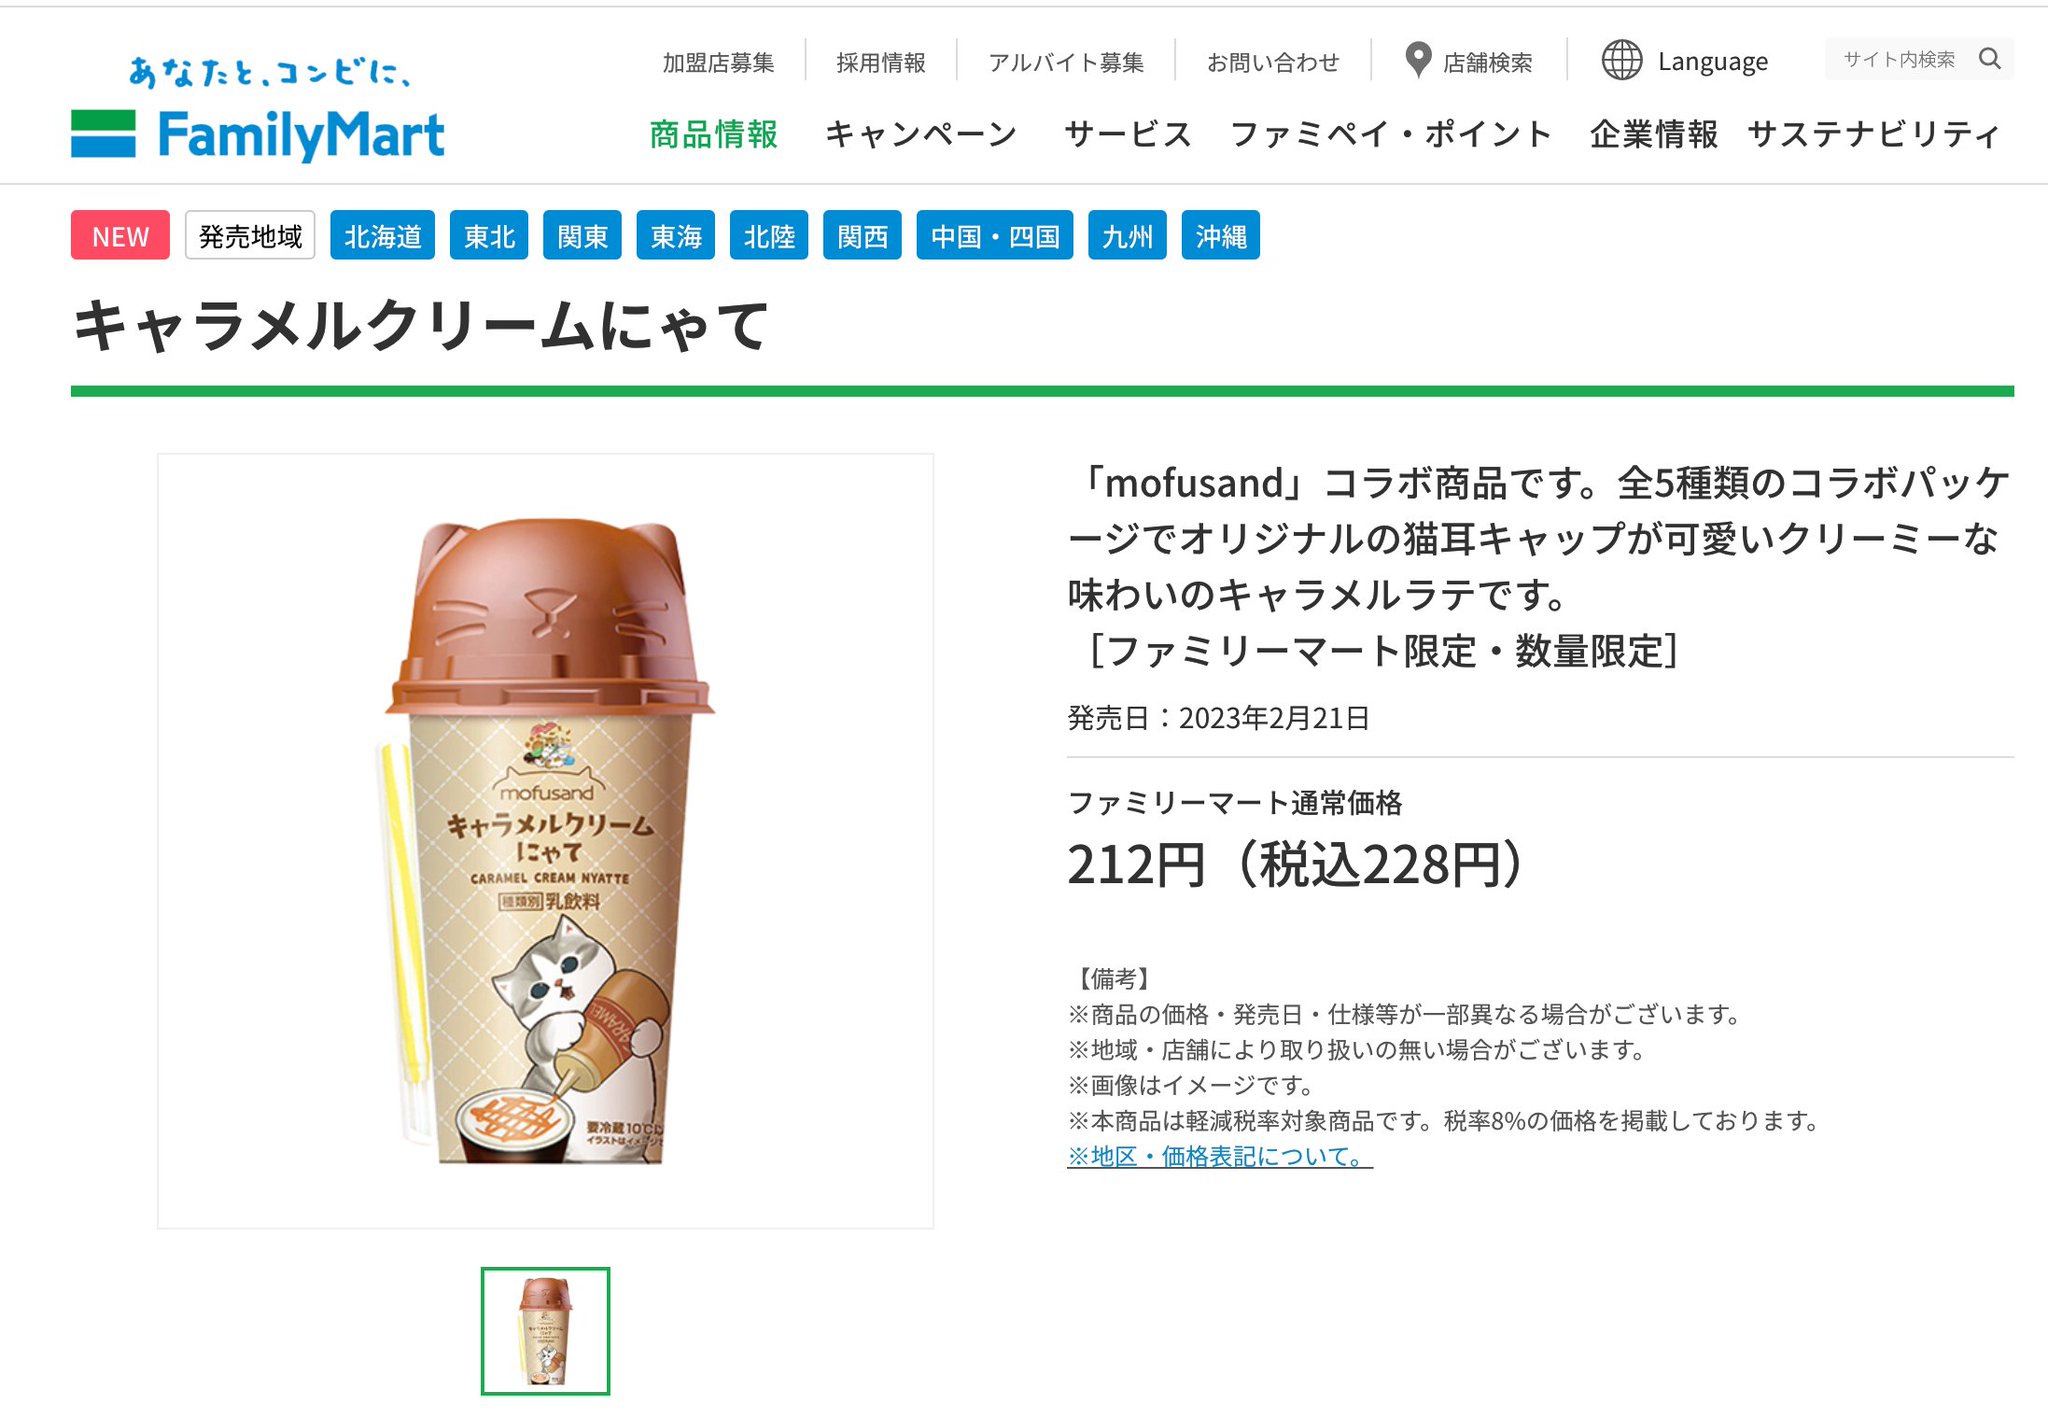Open the 商品情報 menu
The image size is (2048, 1419).
pos(713,134)
